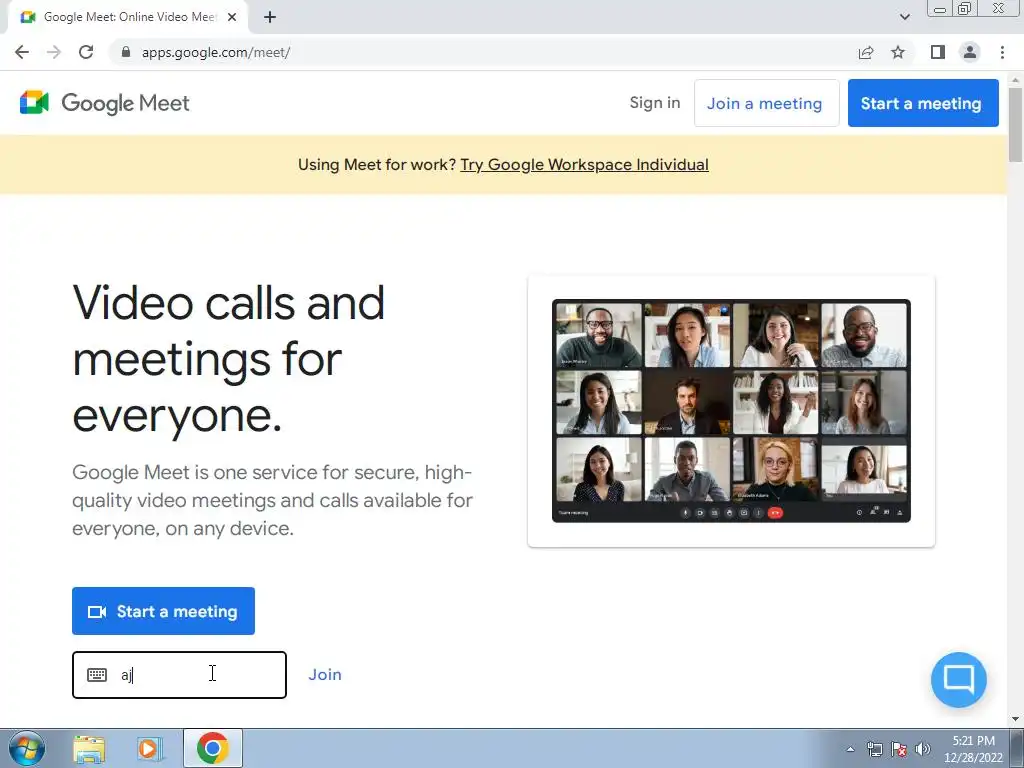1024x768 pixels.
Task: Close the Google Meet browser tab
Action: pyautogui.click(x=232, y=17)
